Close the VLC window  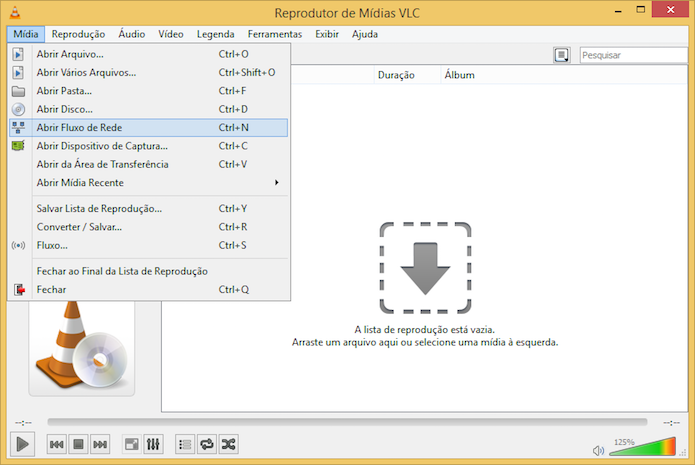670,10
